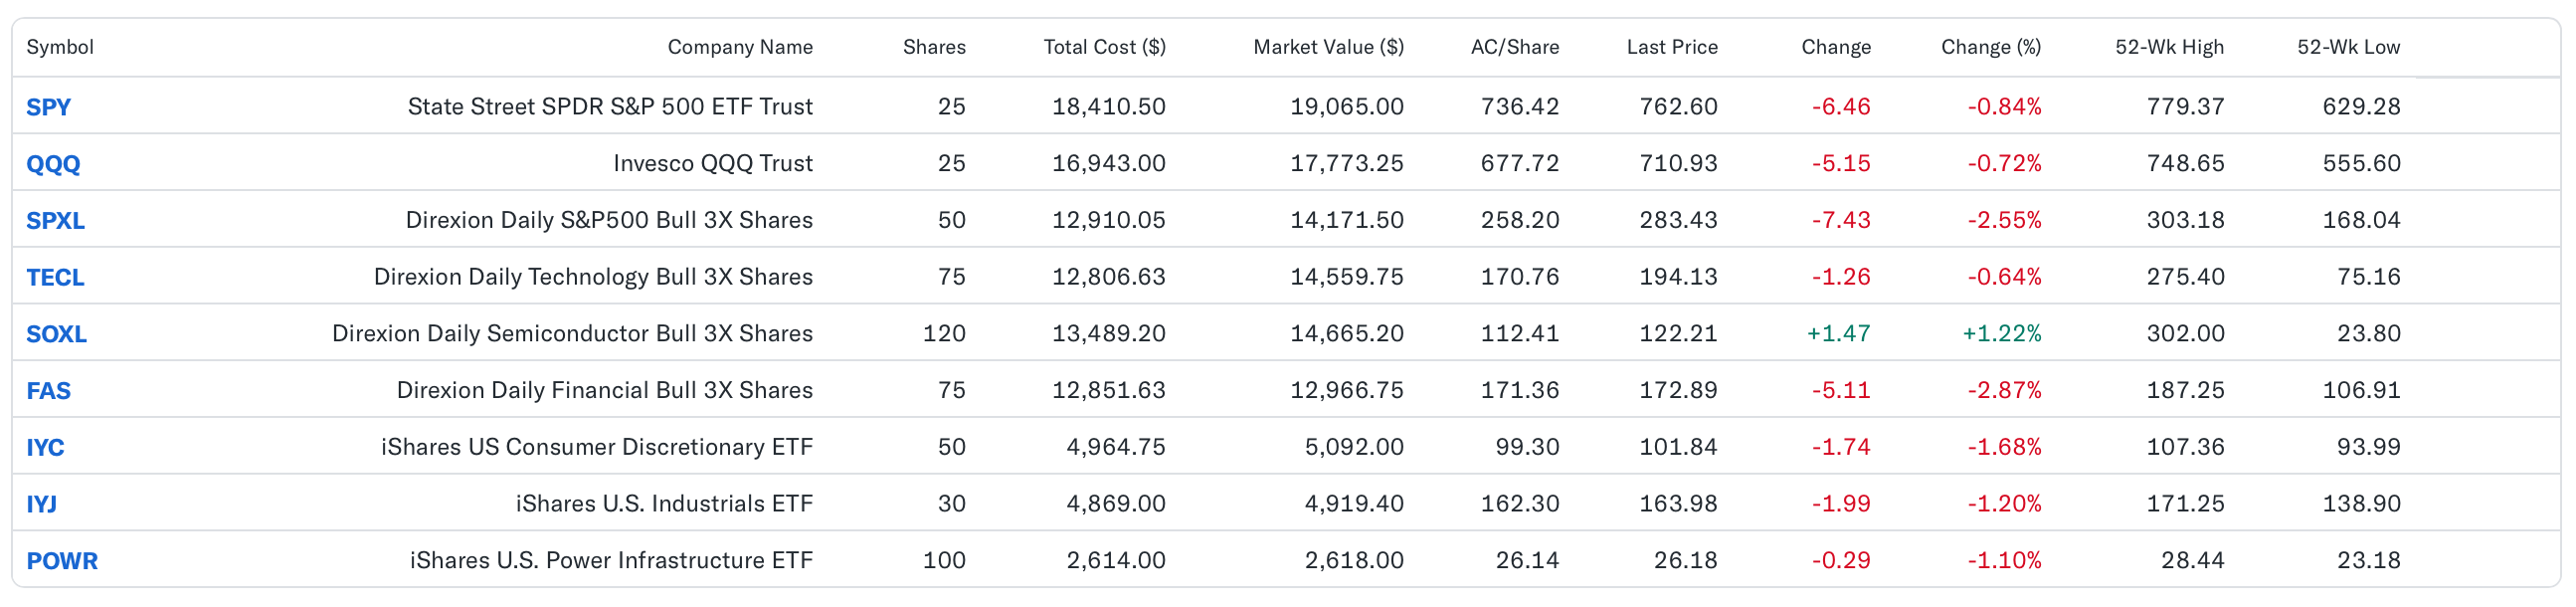Open the IYJ symbol link
This screenshot has height=607, width=2576.
click(x=41, y=504)
